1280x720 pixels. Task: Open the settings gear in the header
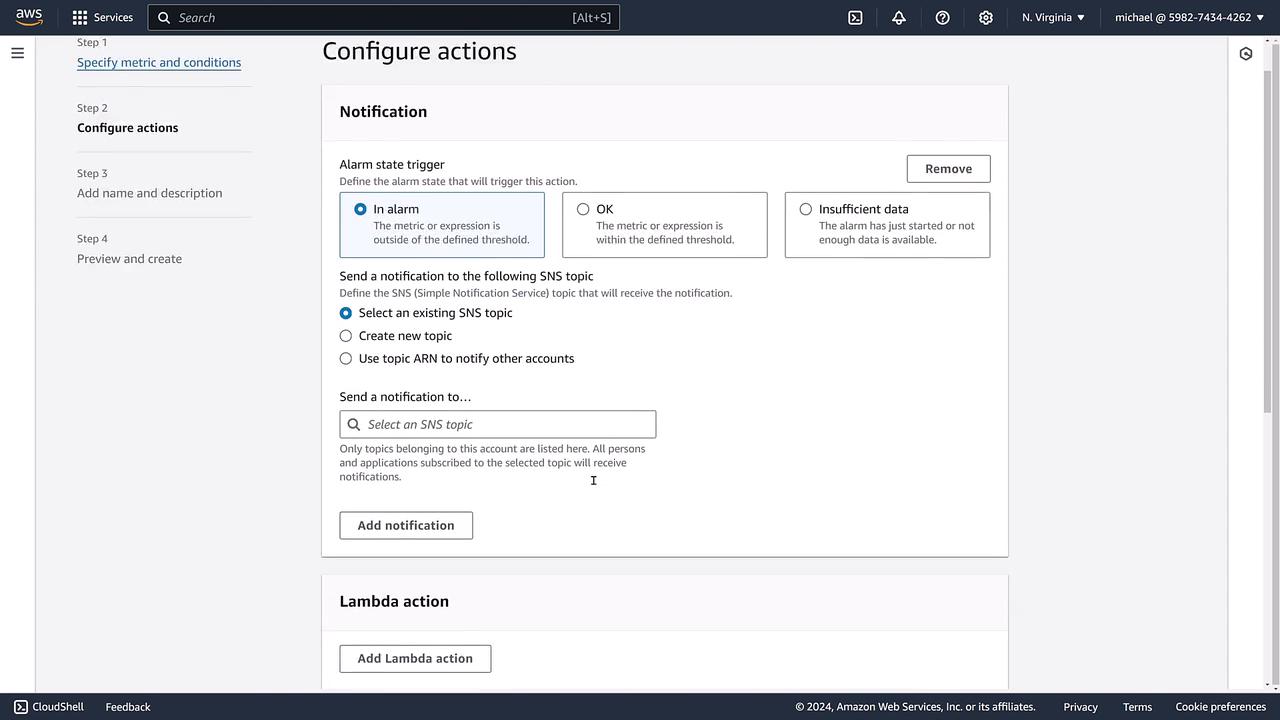click(986, 17)
